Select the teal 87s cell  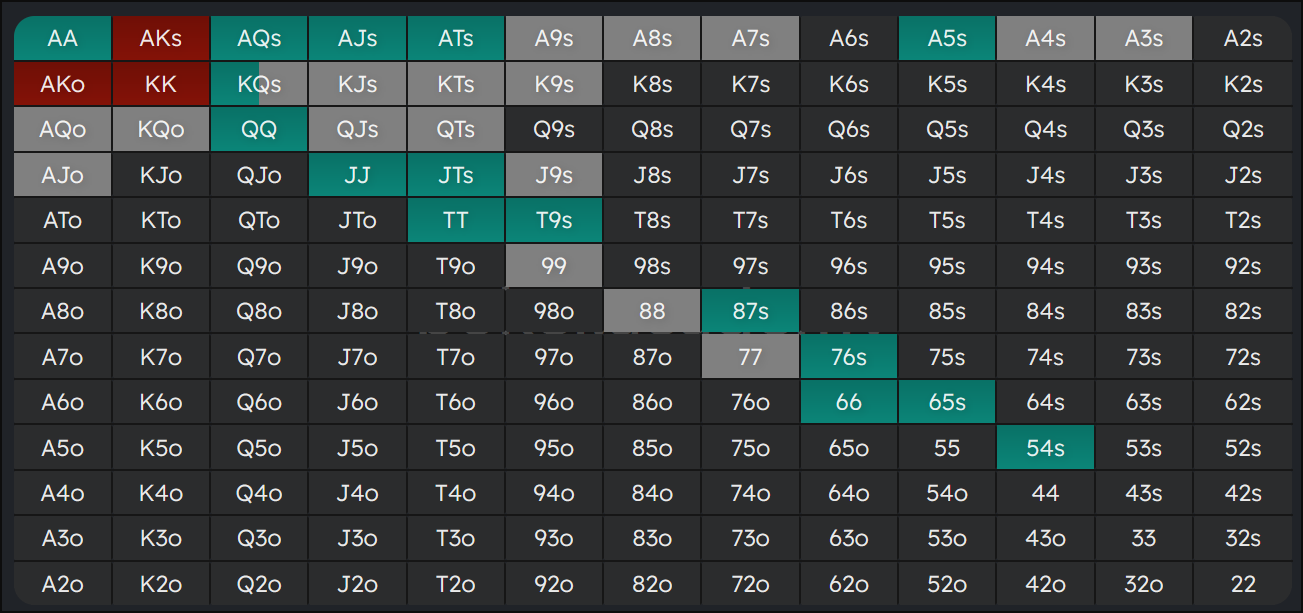(x=750, y=312)
